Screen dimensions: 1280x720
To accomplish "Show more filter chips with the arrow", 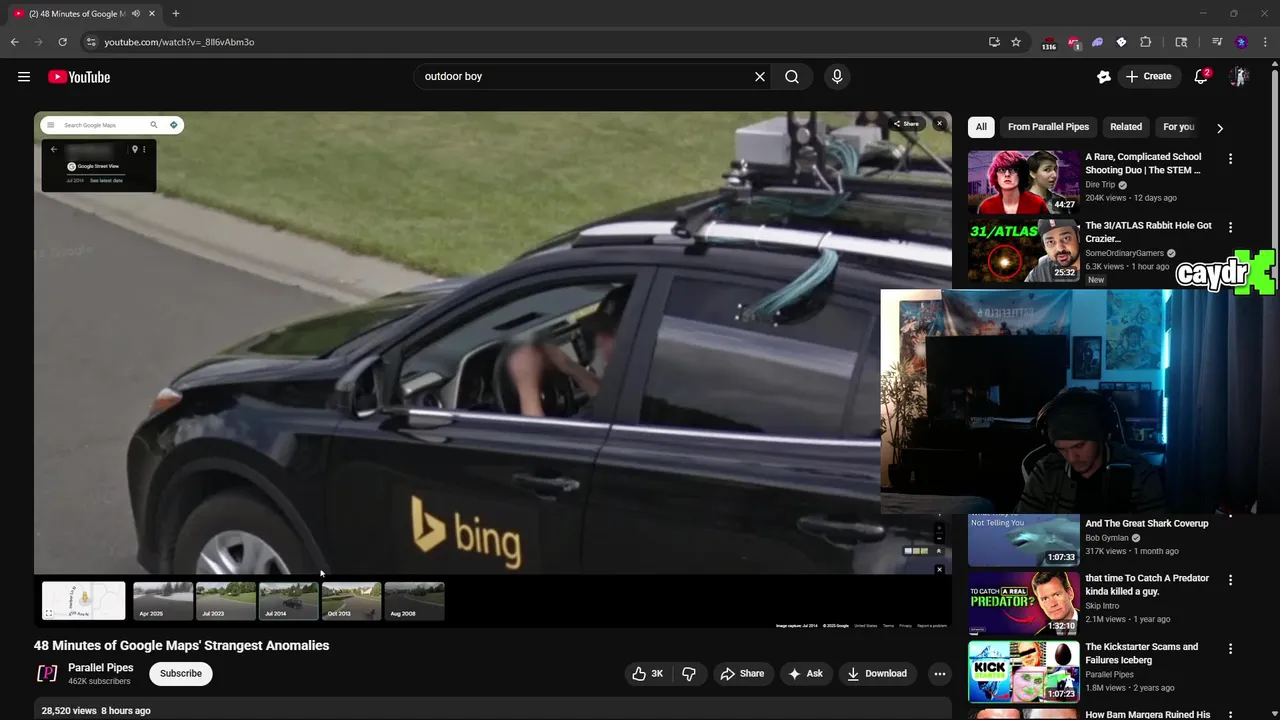I will [1220, 128].
